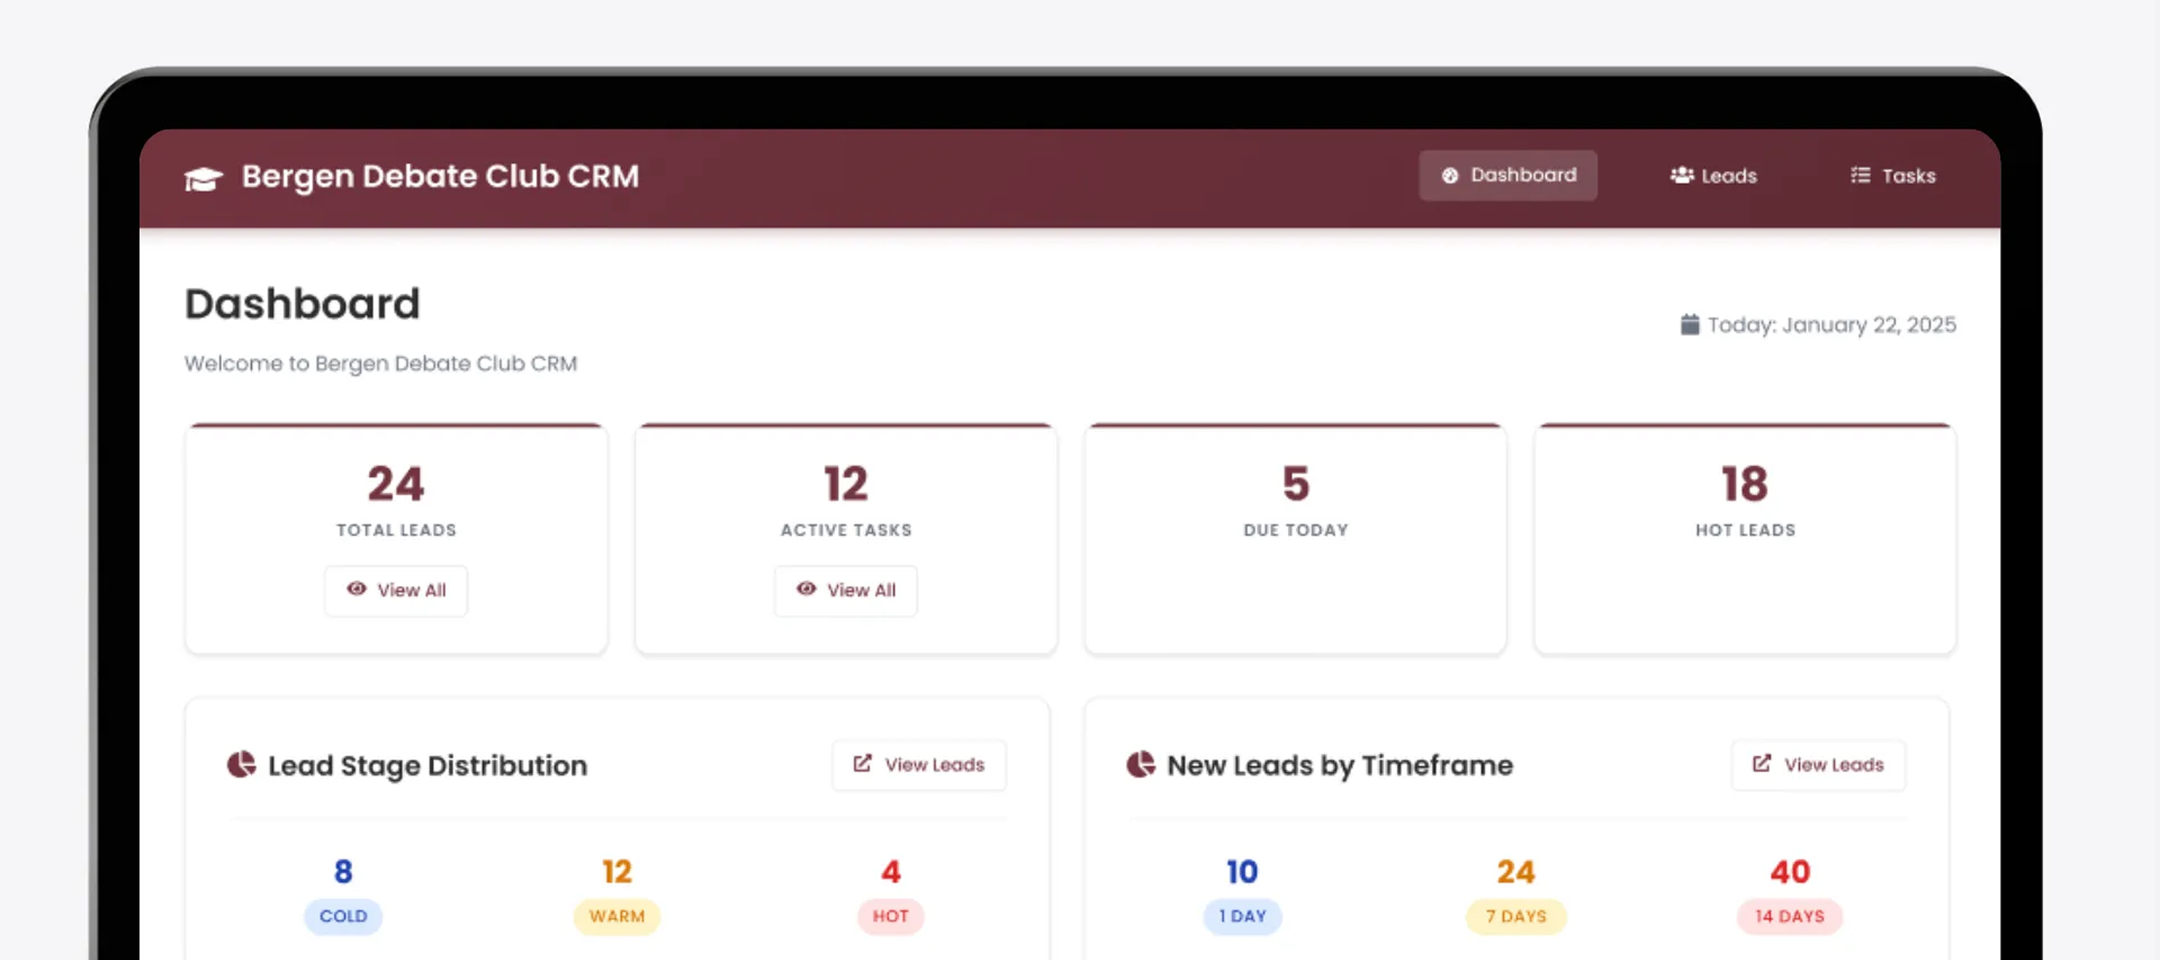This screenshot has height=960, width=2160.
Task: Select the HOT stage badge
Action: 890,916
